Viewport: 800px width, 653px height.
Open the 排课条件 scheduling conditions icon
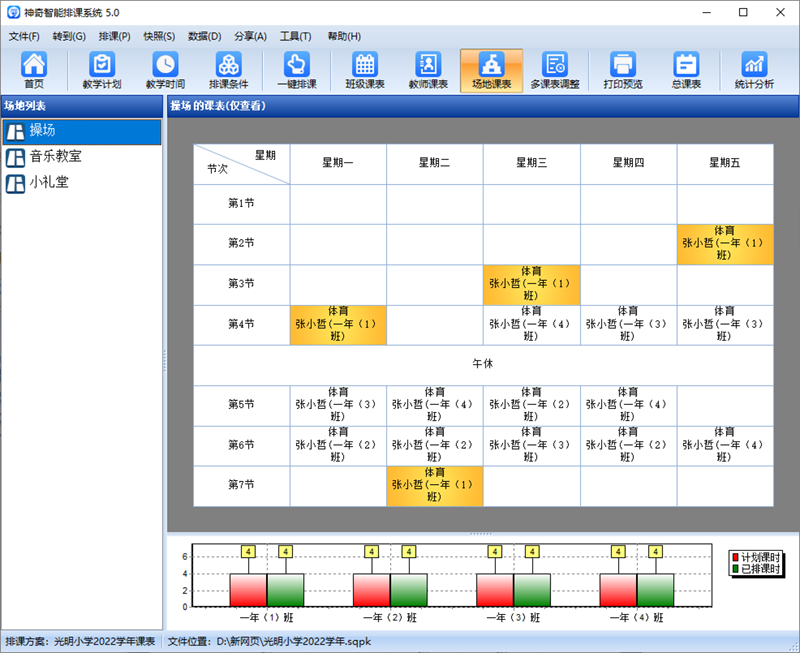pyautogui.click(x=229, y=70)
